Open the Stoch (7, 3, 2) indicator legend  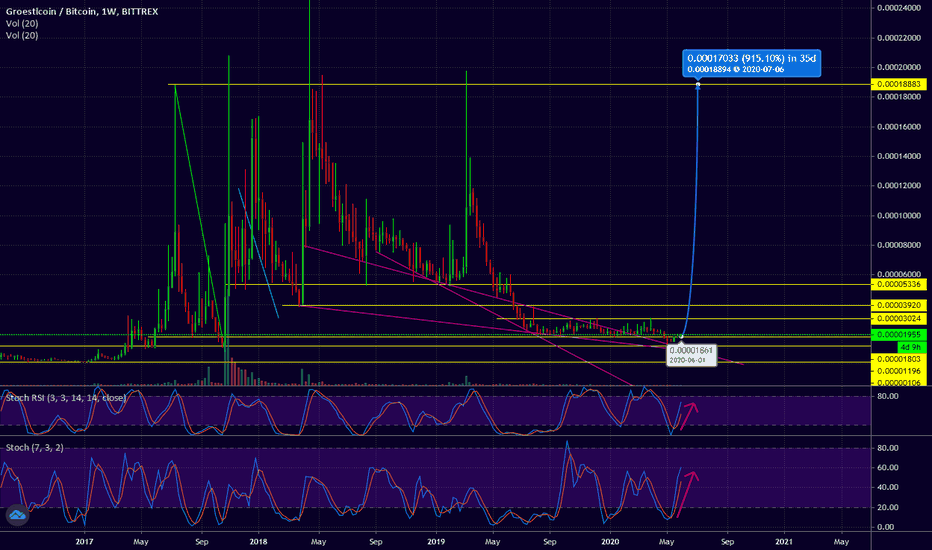click(x=34, y=448)
